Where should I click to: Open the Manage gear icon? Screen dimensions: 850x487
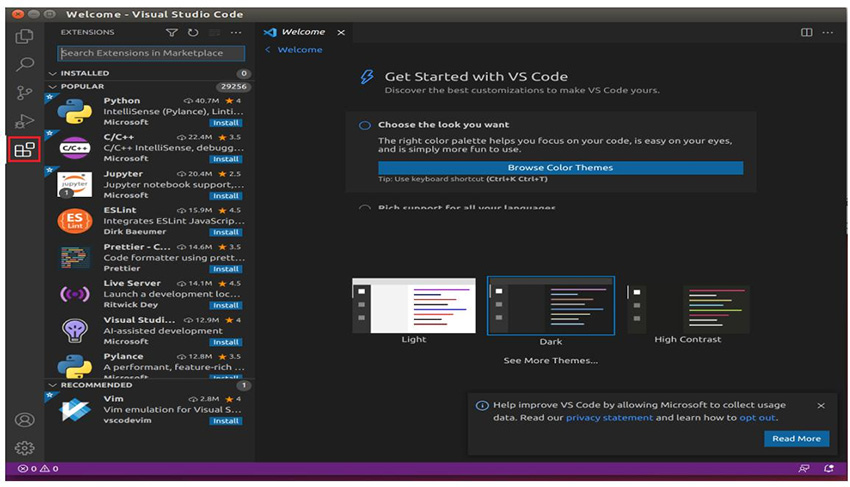pyautogui.click(x=24, y=448)
